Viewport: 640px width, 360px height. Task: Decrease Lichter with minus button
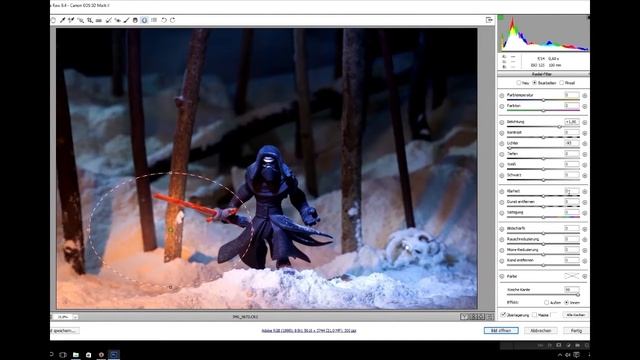502,144
